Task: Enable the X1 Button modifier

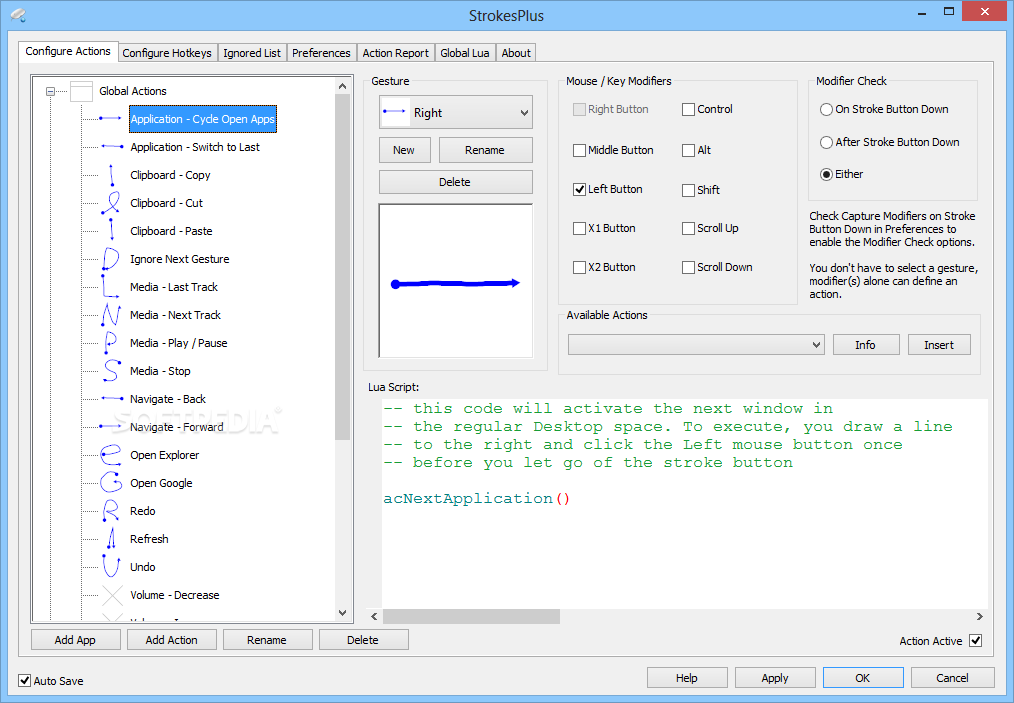Action: click(579, 228)
